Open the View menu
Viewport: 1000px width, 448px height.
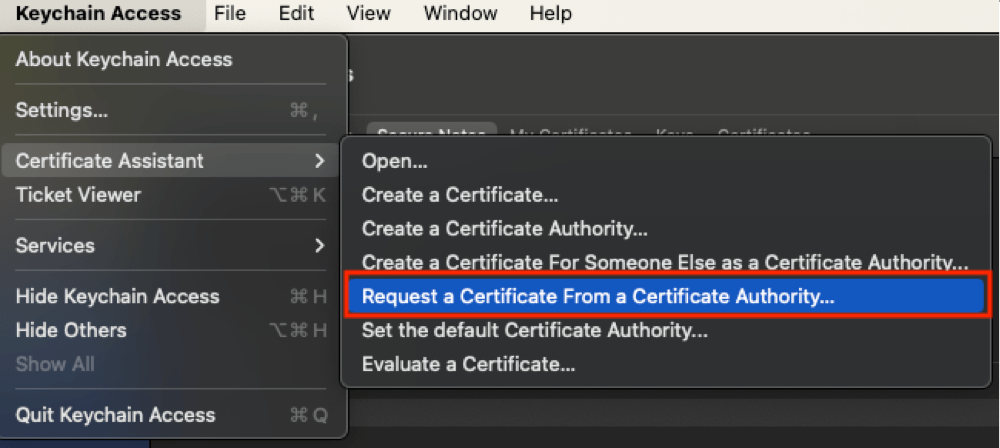[x=368, y=13]
